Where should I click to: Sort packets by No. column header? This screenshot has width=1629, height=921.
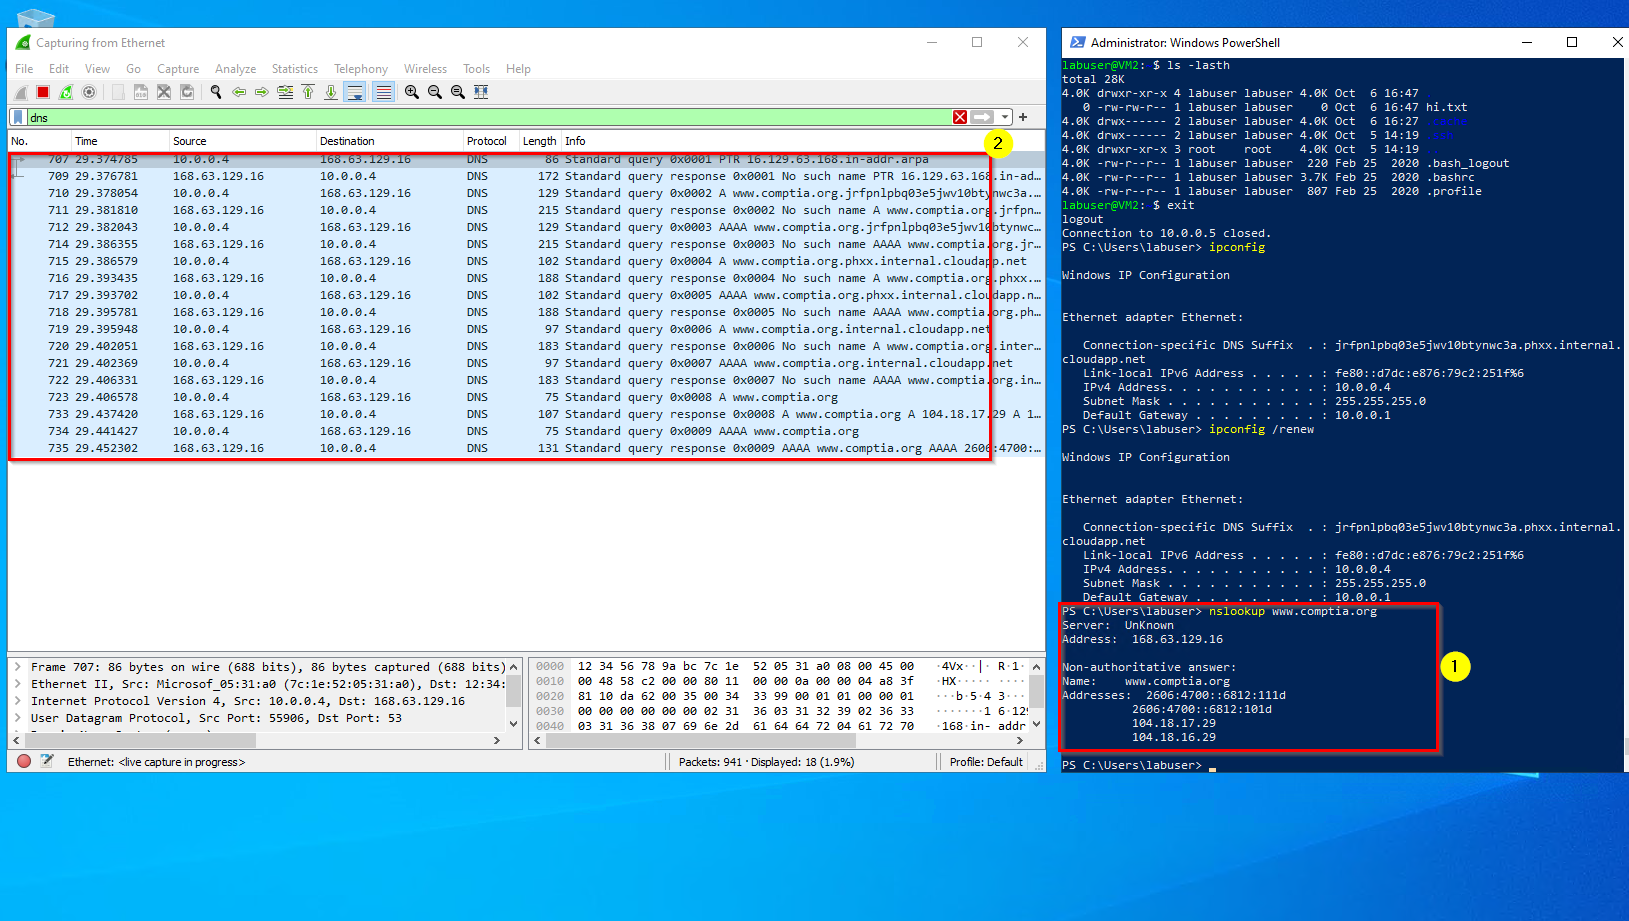click(x=40, y=141)
